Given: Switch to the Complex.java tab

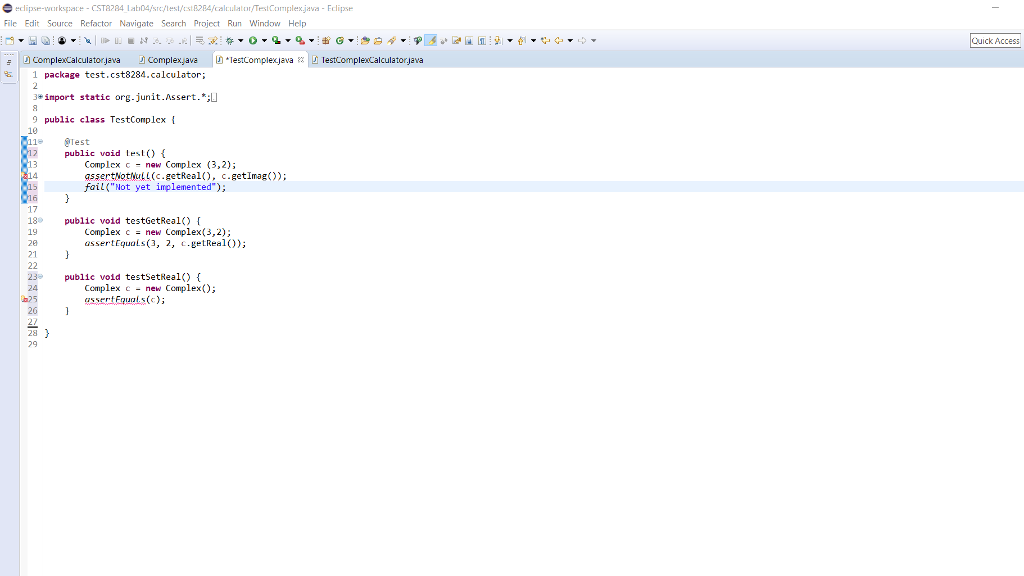Looking at the screenshot, I should tap(170, 59).
